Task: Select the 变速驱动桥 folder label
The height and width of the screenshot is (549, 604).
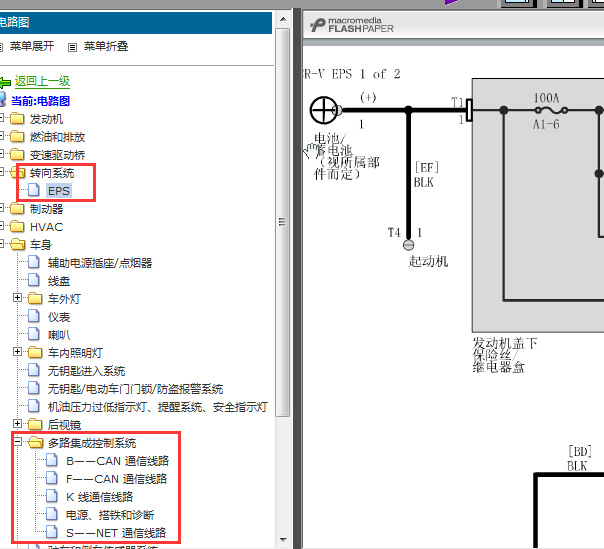Action: [57, 155]
